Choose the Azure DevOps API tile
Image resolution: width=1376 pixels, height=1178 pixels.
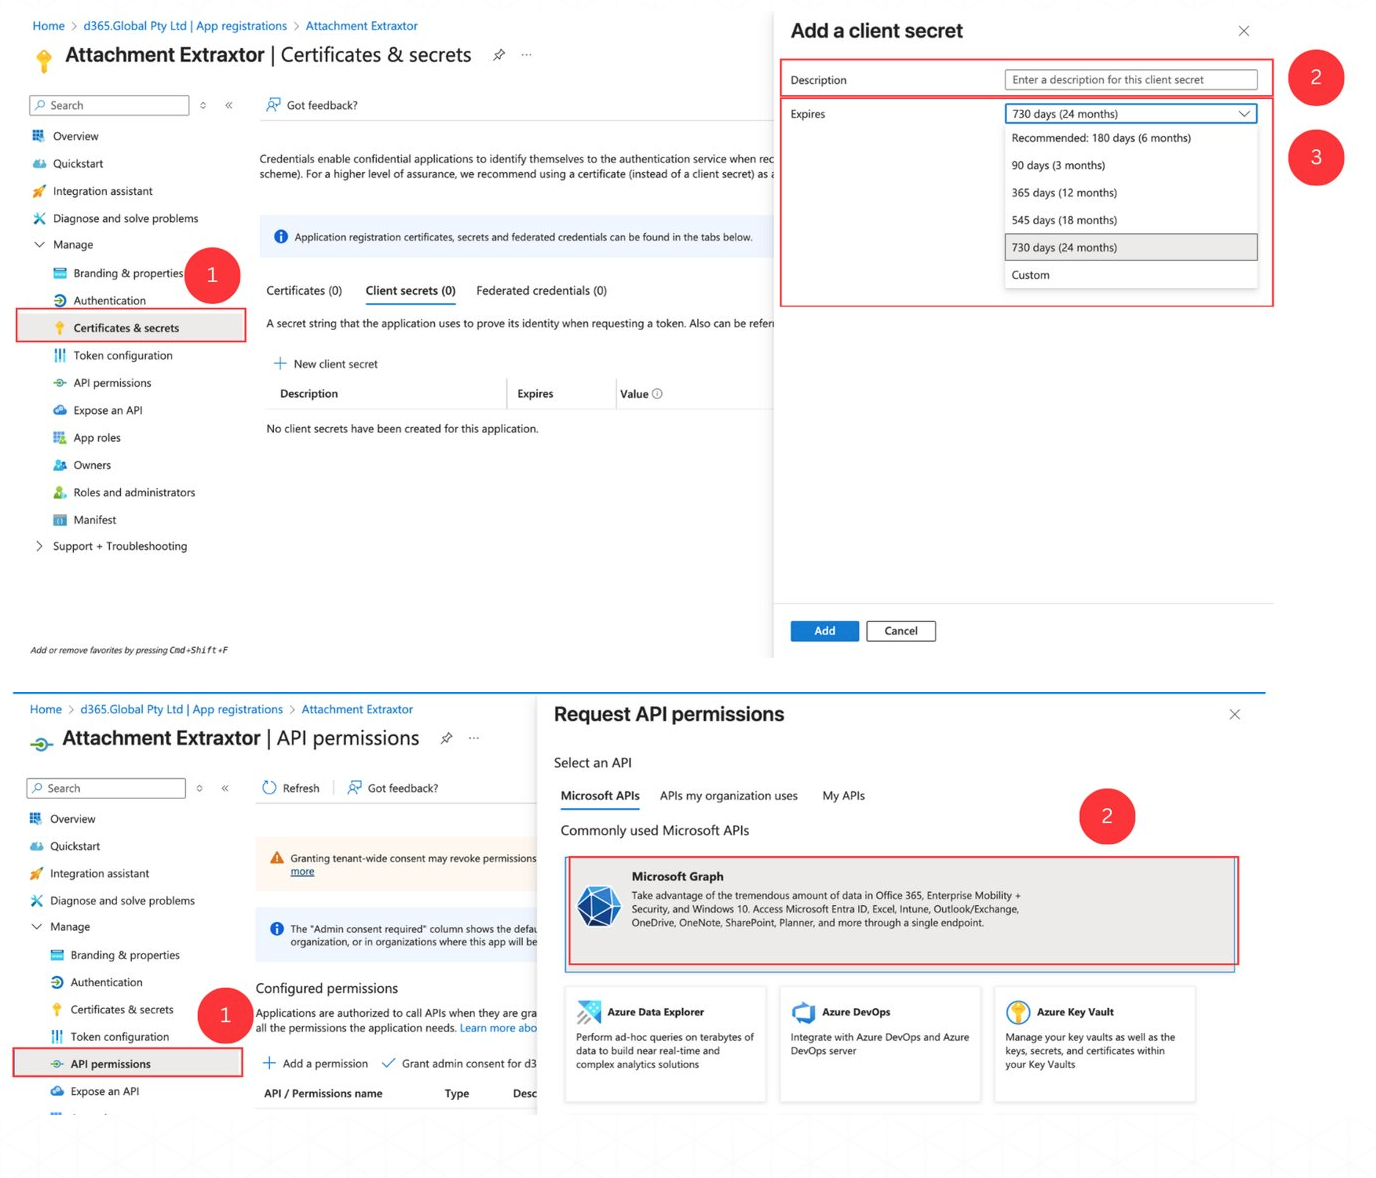(879, 1043)
